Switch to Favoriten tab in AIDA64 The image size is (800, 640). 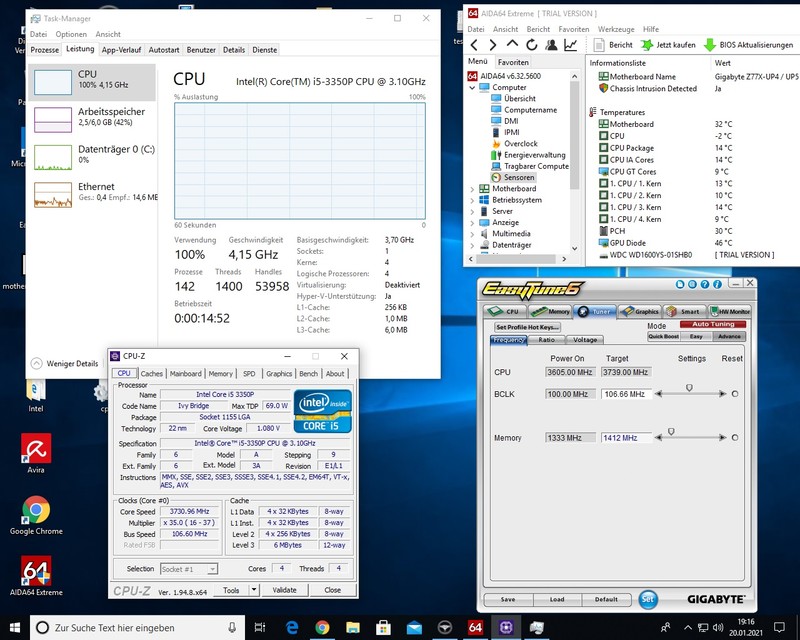[x=513, y=62]
